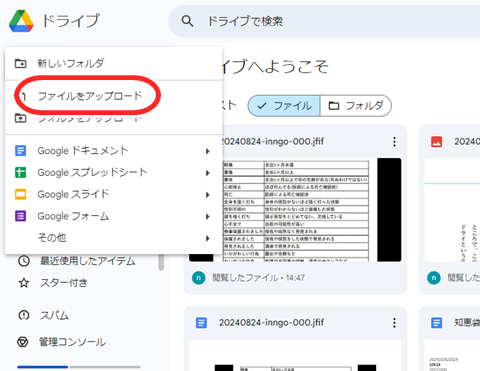Click the blue Docs icon on lower 20240824-inngo-000.jfif card
This screenshot has height=371, width=480.
[x=201, y=323]
